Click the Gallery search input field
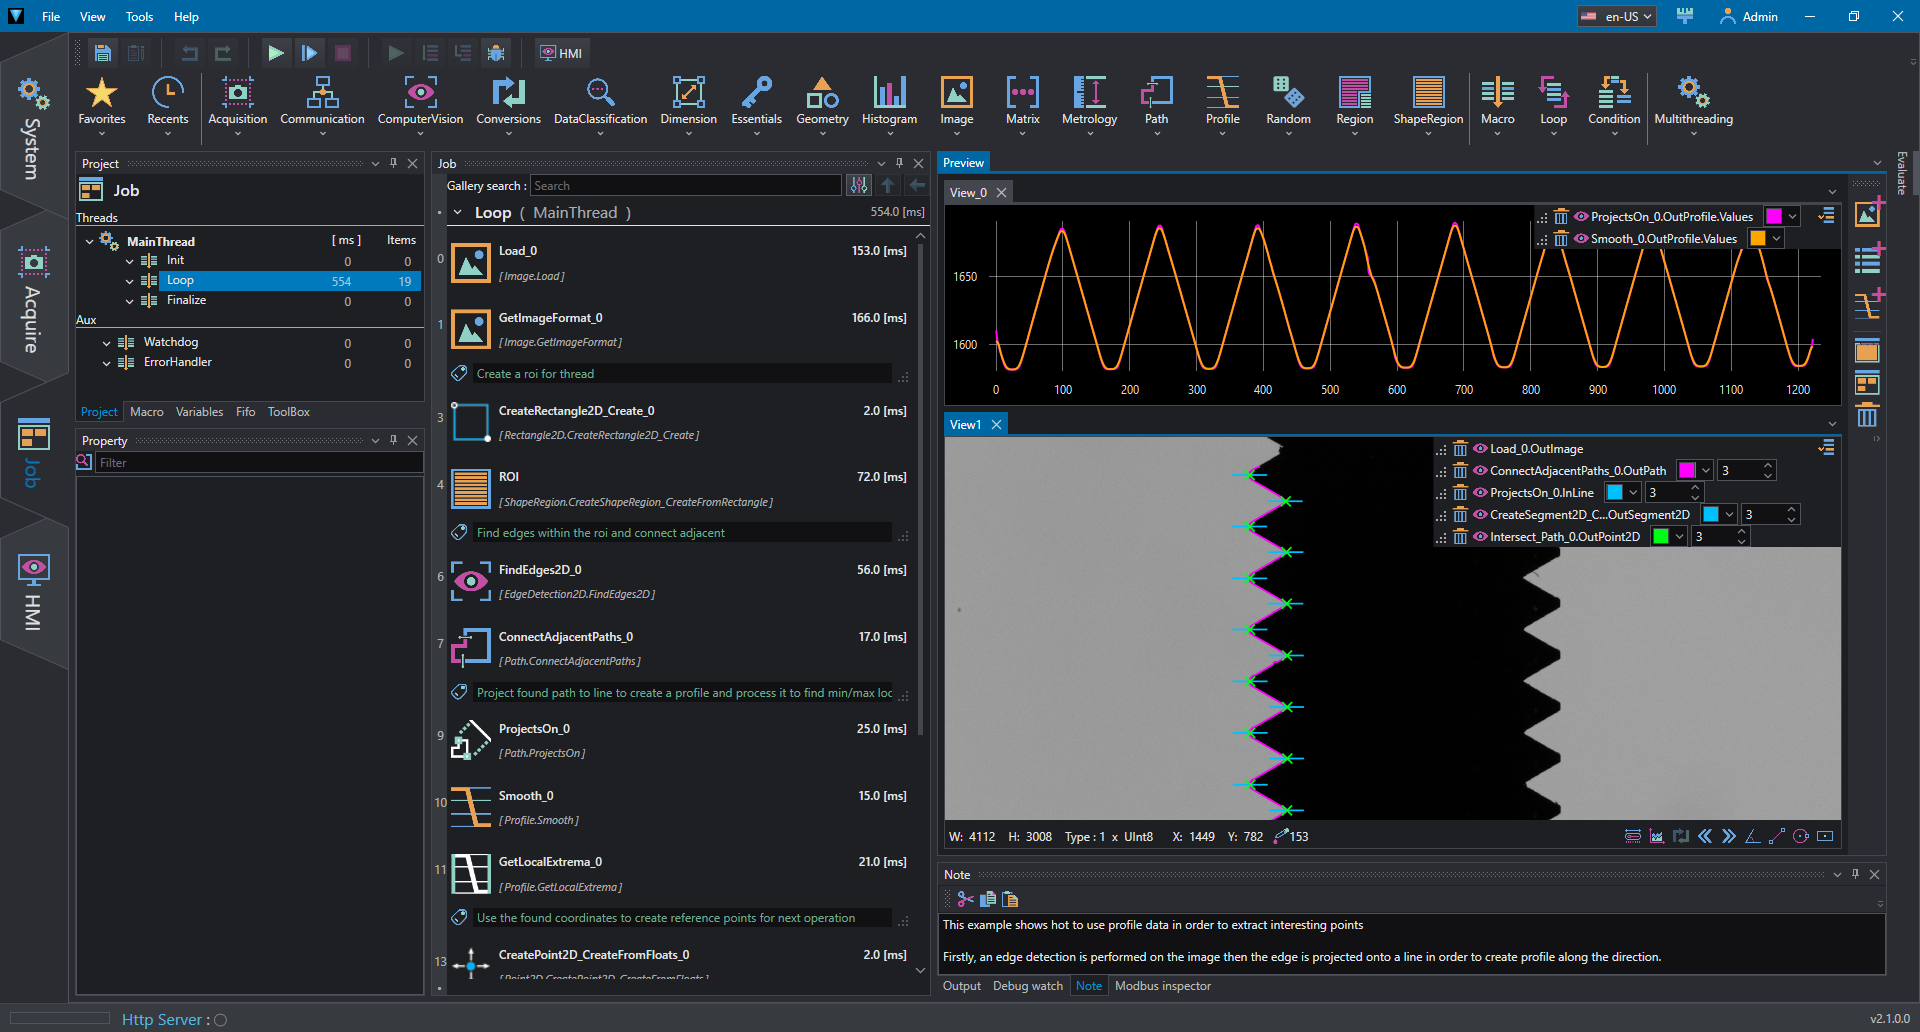This screenshot has height=1032, width=1920. pos(685,186)
